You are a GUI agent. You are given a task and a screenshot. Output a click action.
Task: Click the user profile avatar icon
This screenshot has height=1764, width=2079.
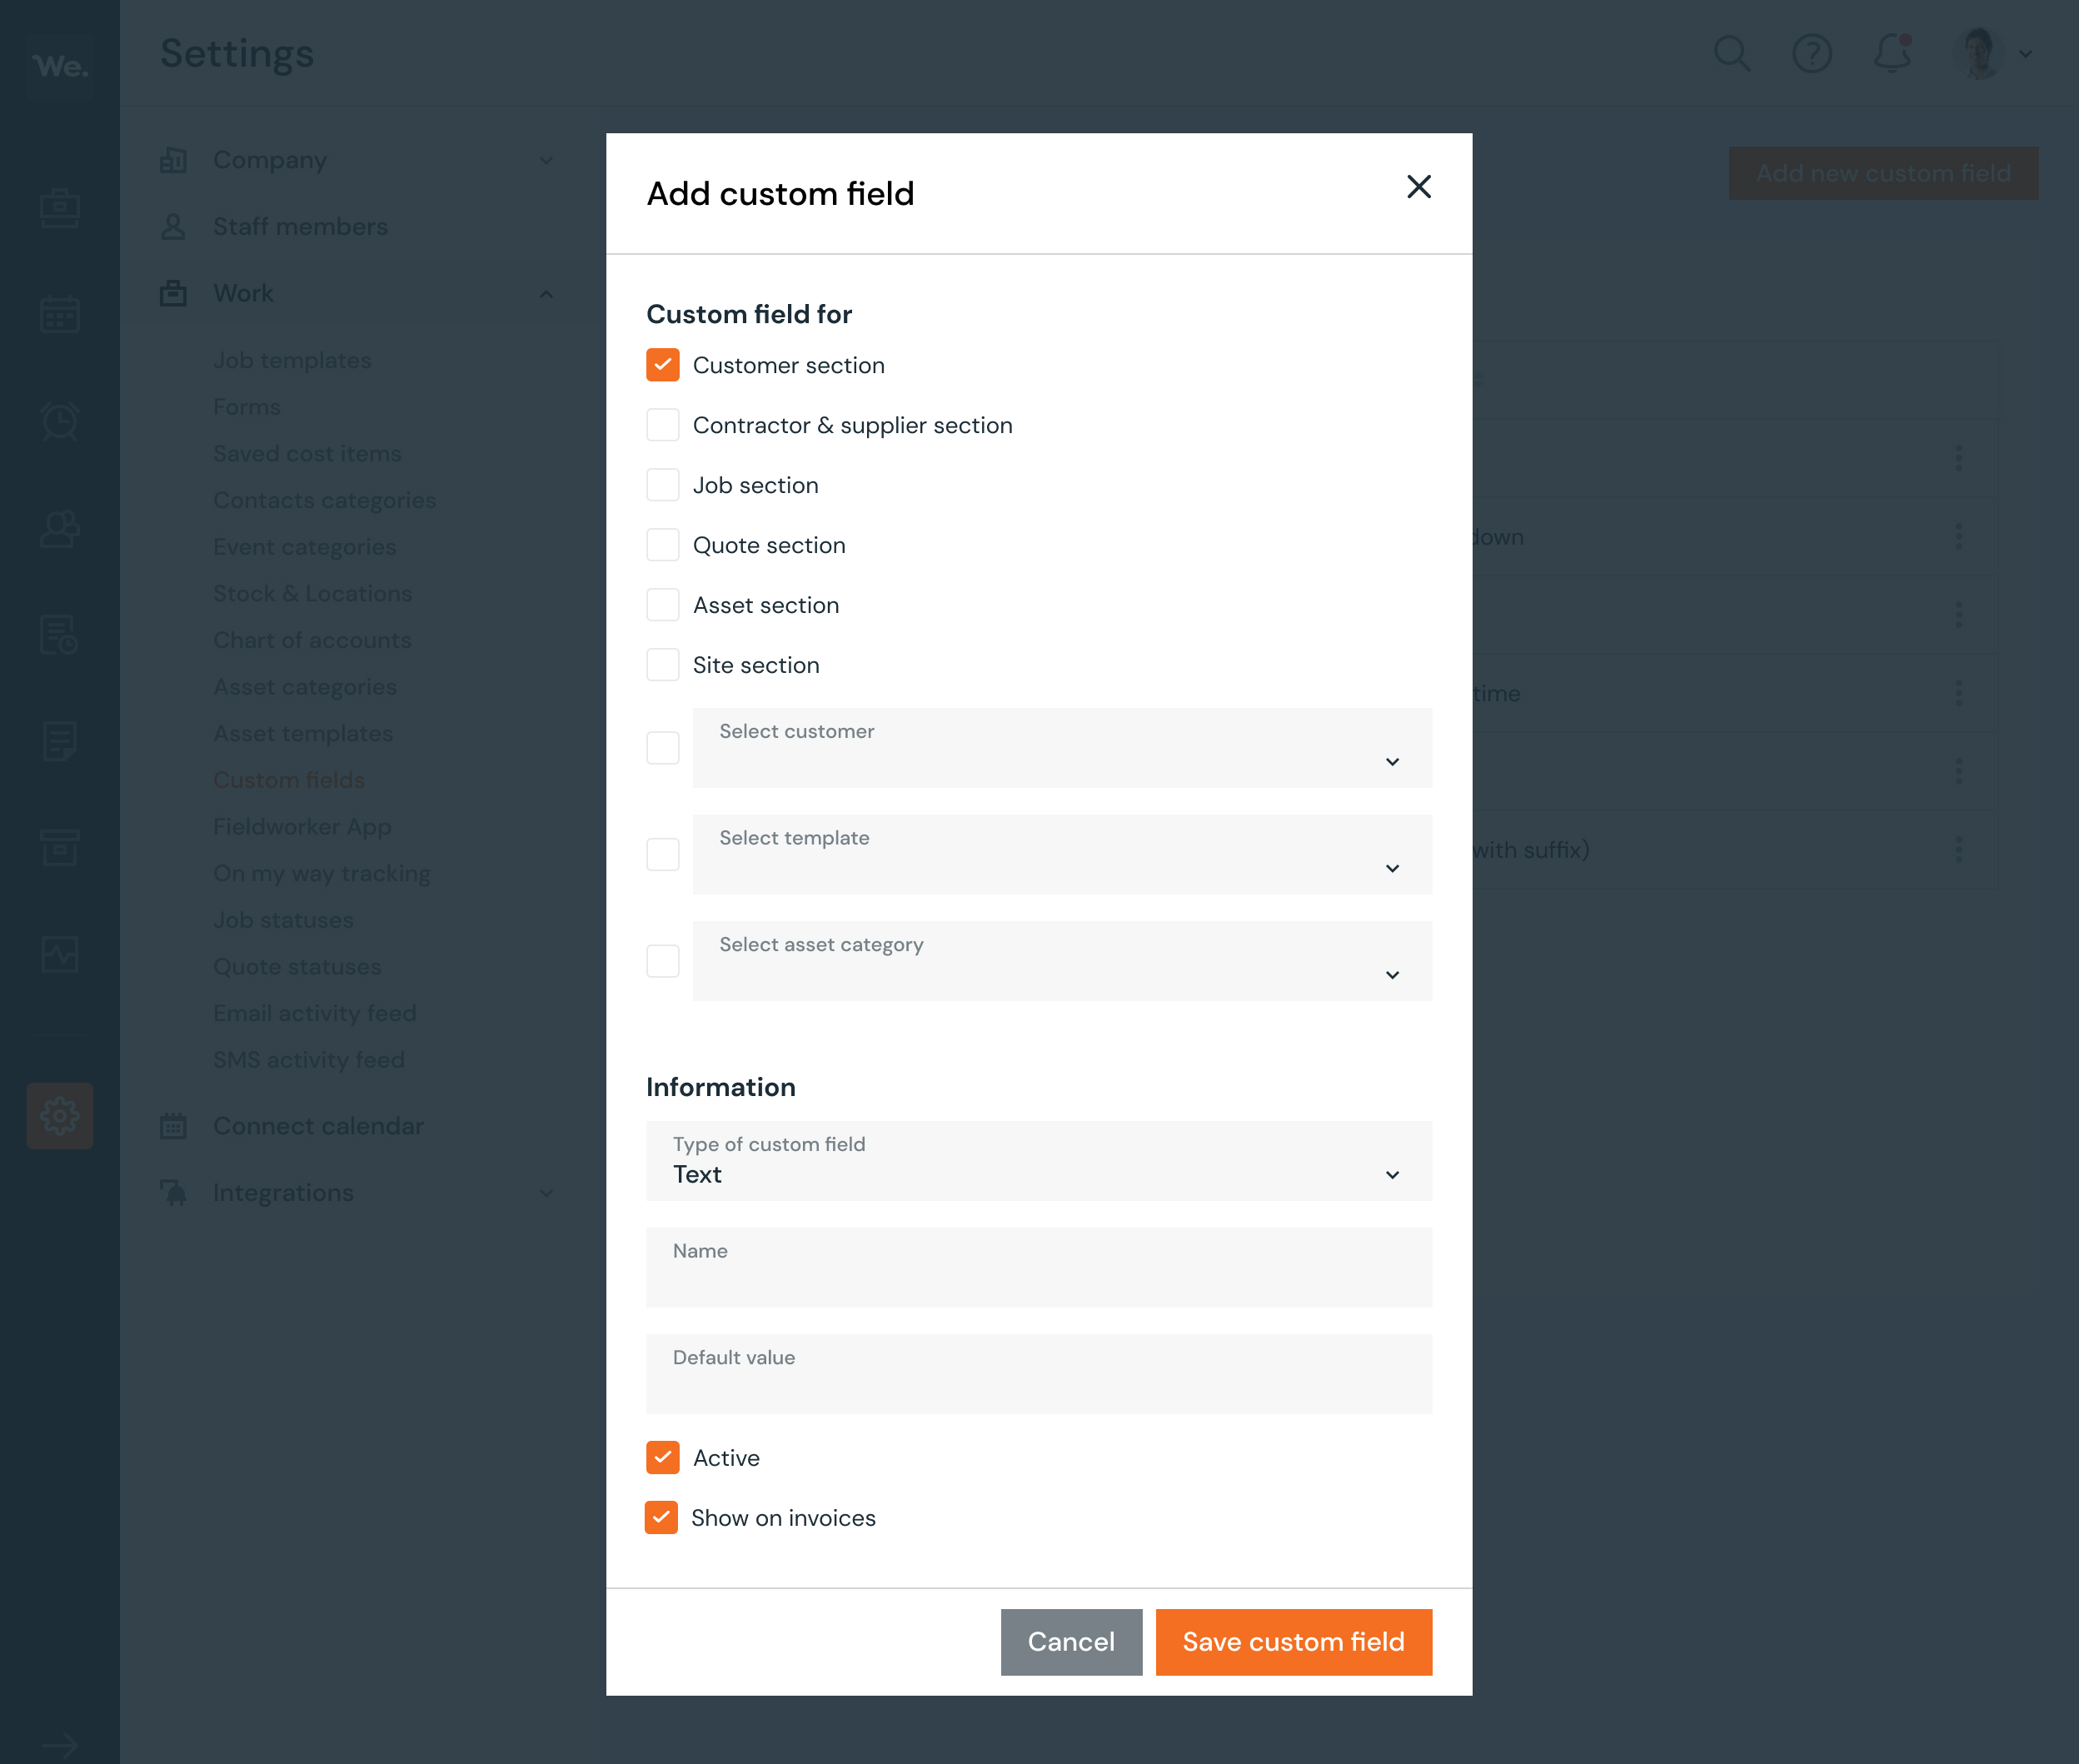point(1977,52)
